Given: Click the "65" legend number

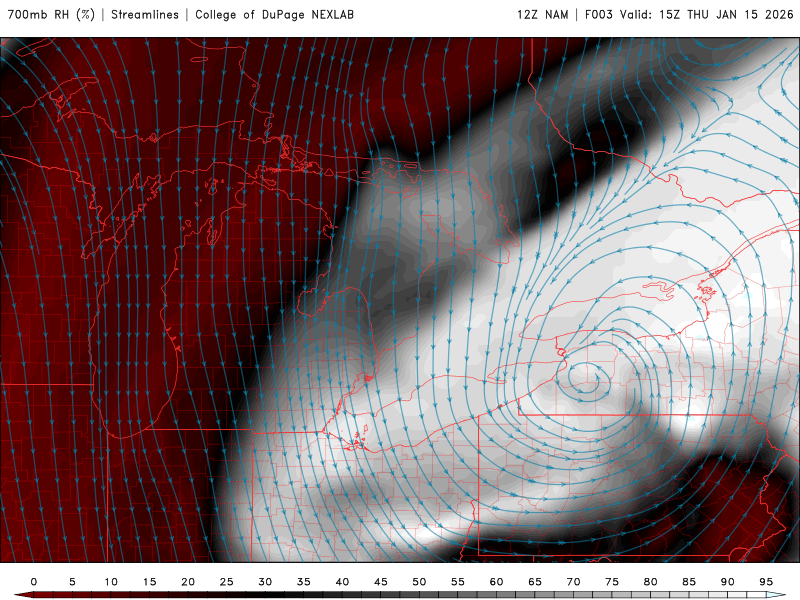Looking at the screenshot, I should tap(535, 582).
